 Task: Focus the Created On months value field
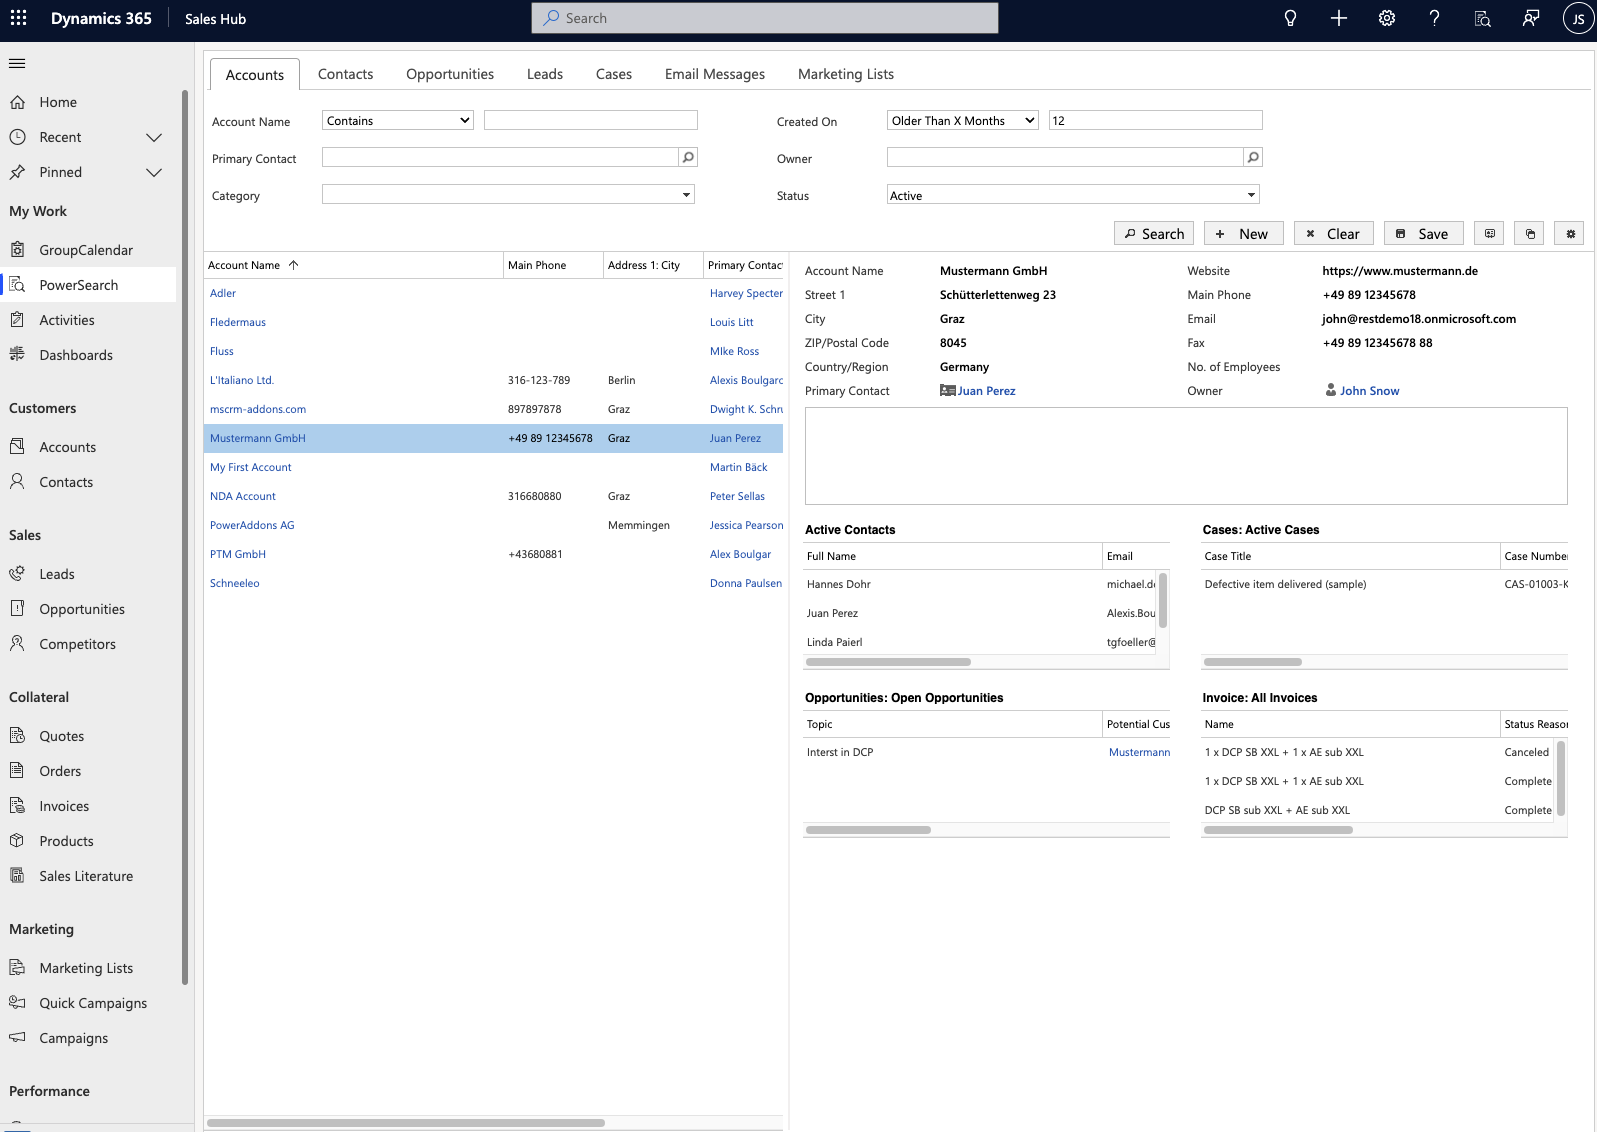coord(1155,120)
